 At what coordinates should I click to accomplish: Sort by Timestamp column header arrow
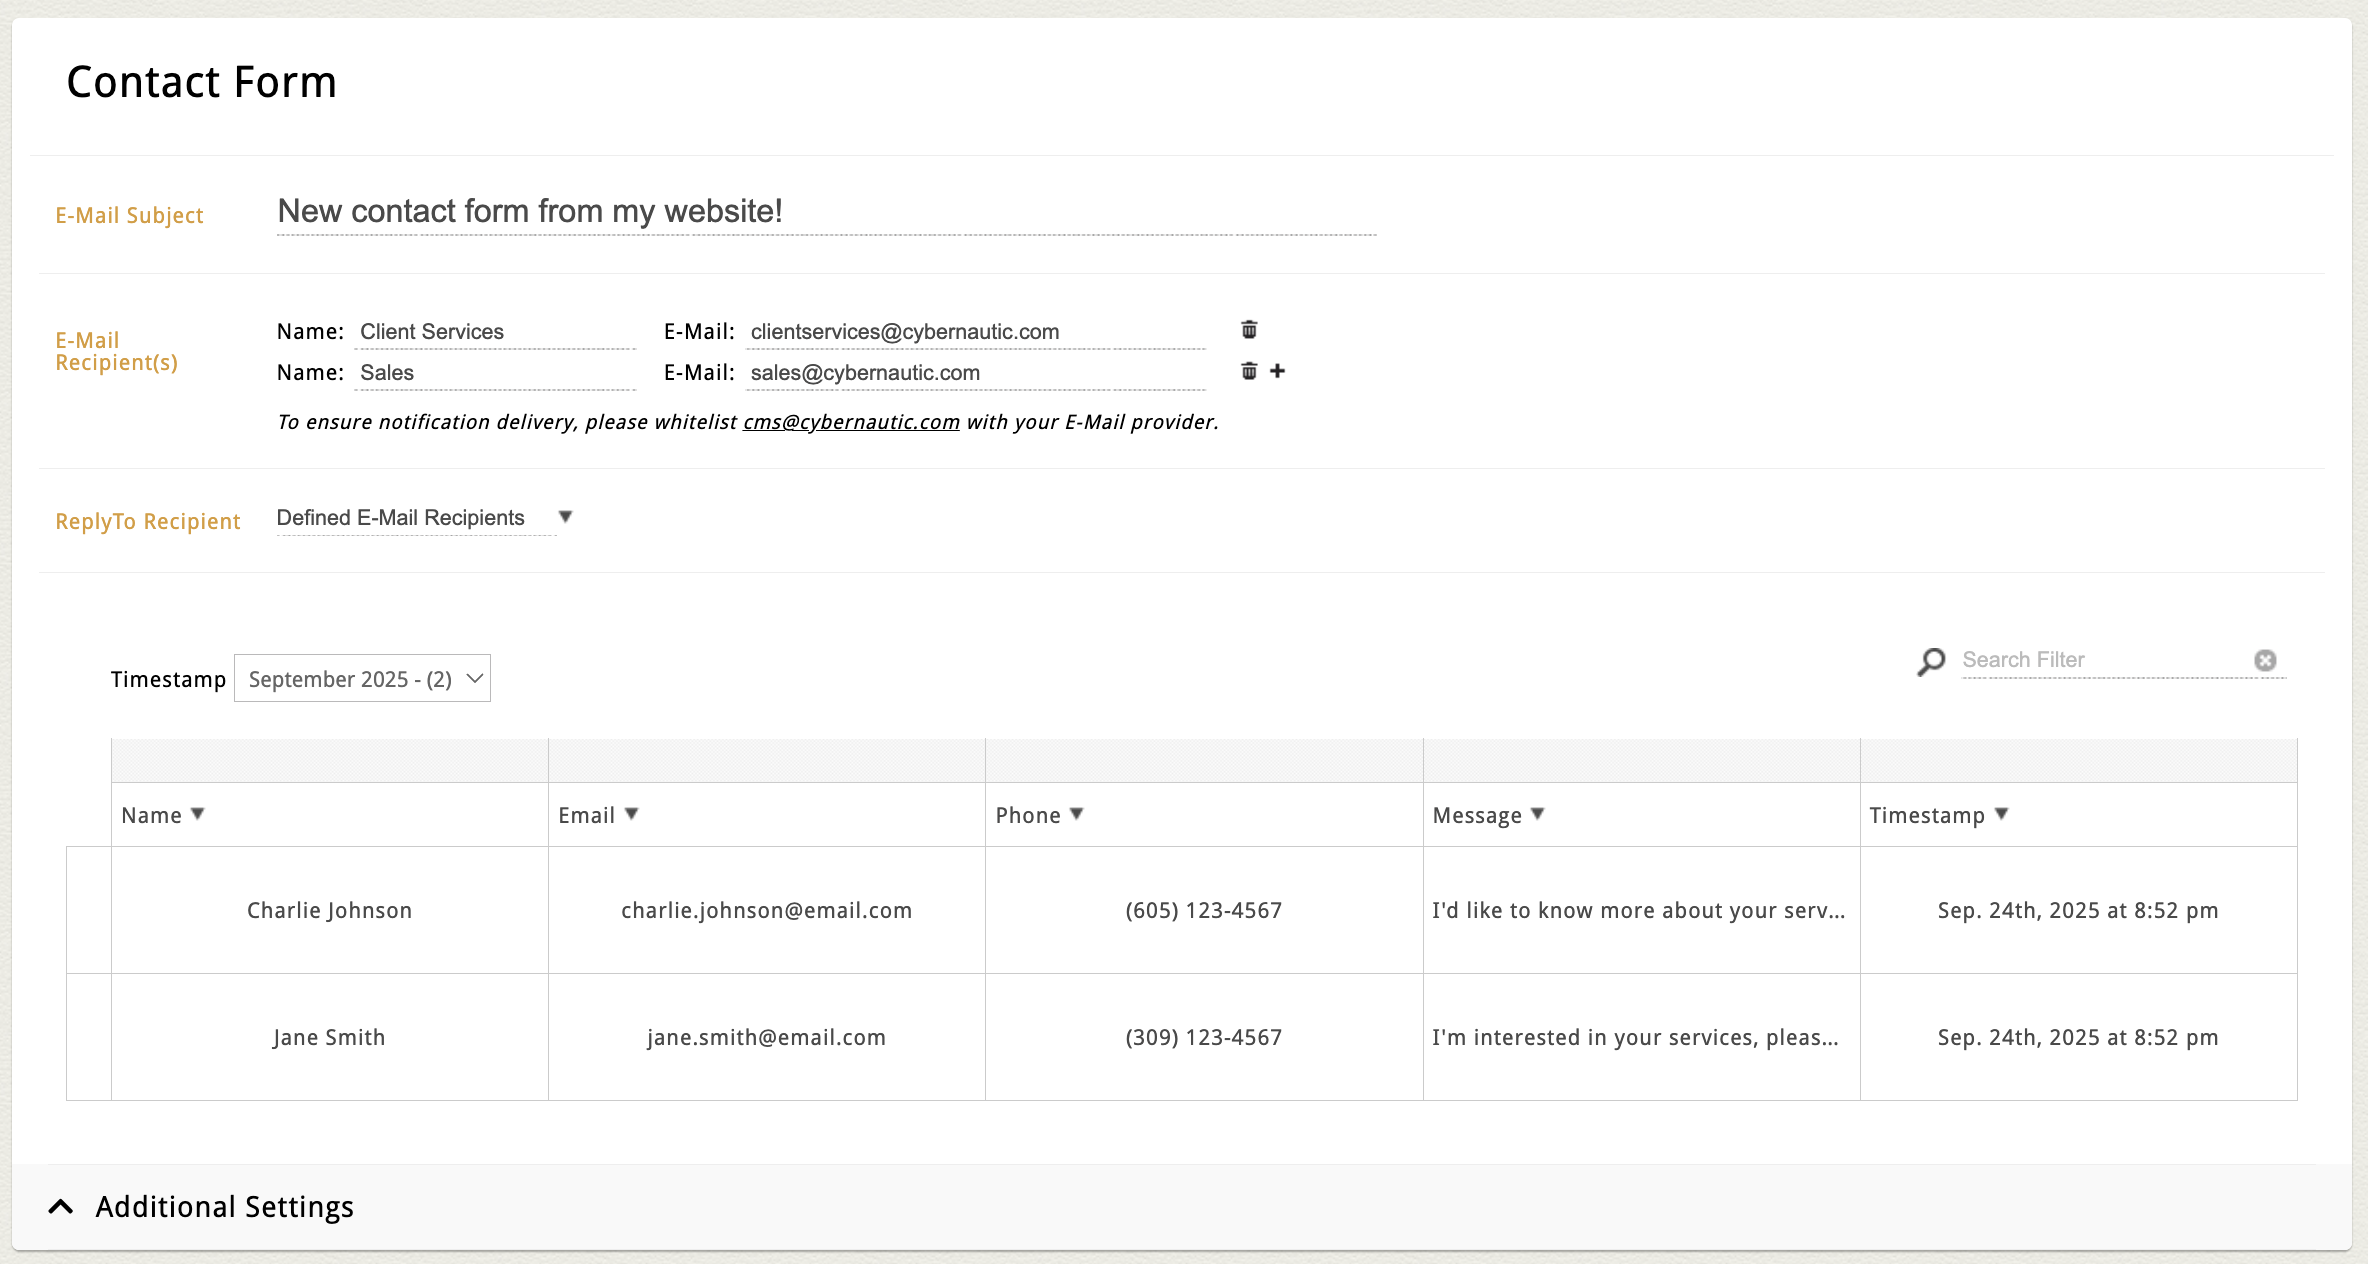tap(2001, 814)
